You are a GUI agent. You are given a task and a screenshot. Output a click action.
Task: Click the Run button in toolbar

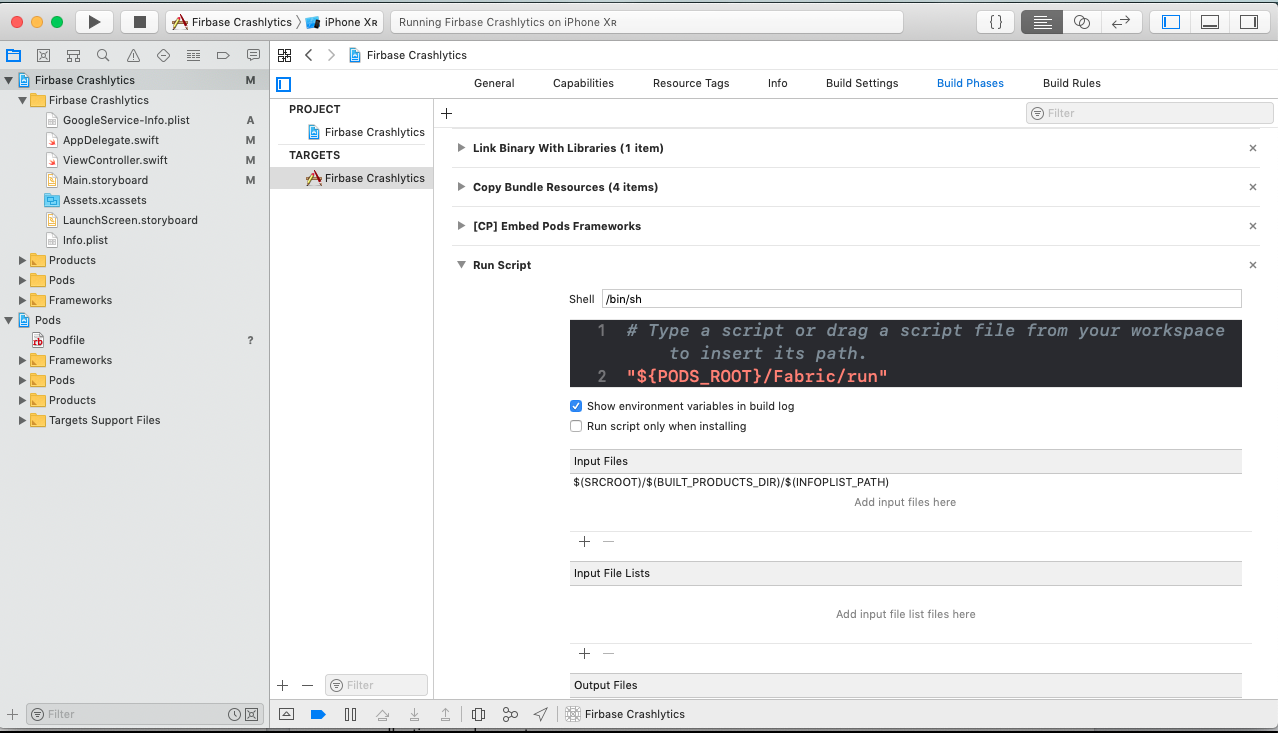pos(94,22)
